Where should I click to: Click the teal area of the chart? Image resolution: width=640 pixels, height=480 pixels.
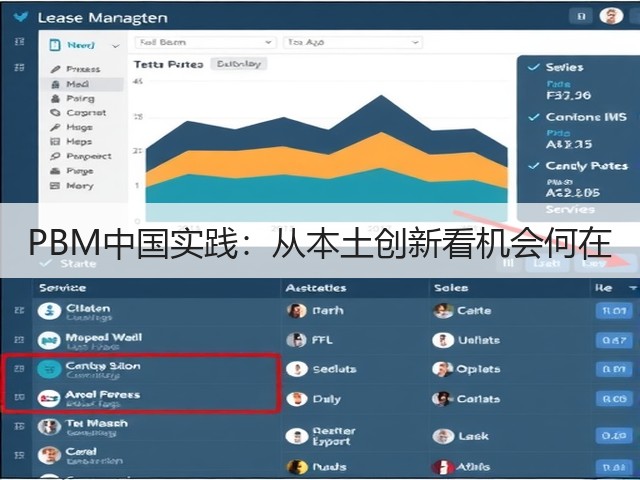[x=327, y=190]
